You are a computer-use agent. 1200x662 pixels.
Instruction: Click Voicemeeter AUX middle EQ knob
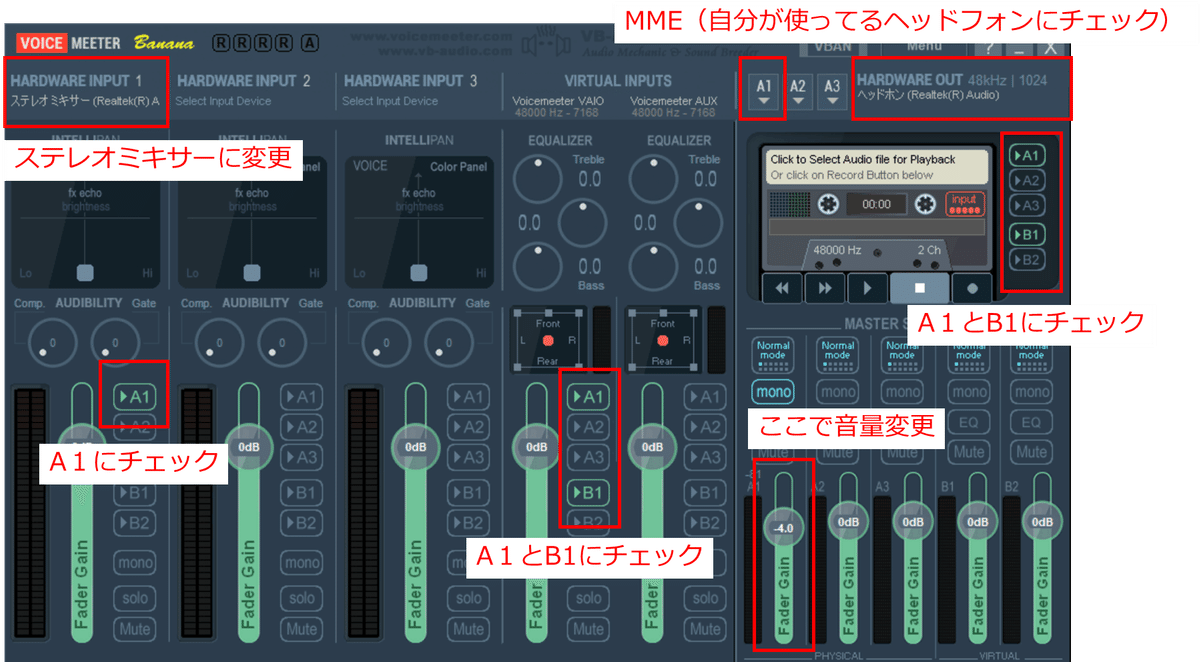(x=699, y=222)
